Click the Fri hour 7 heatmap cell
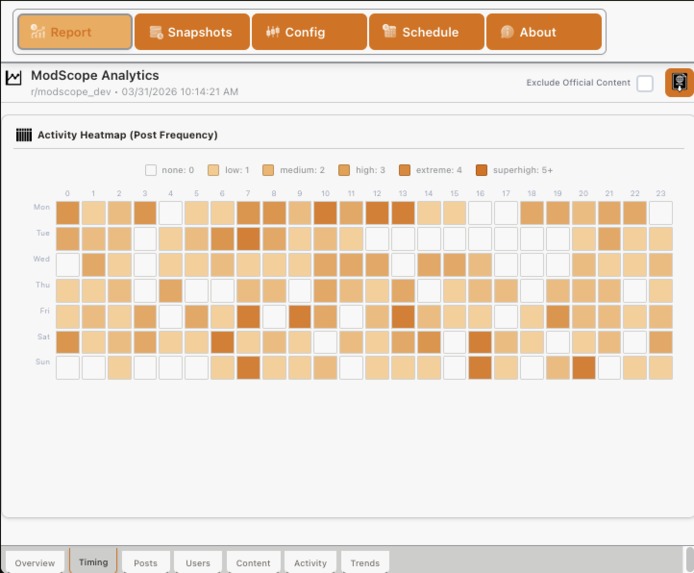 [x=248, y=317]
